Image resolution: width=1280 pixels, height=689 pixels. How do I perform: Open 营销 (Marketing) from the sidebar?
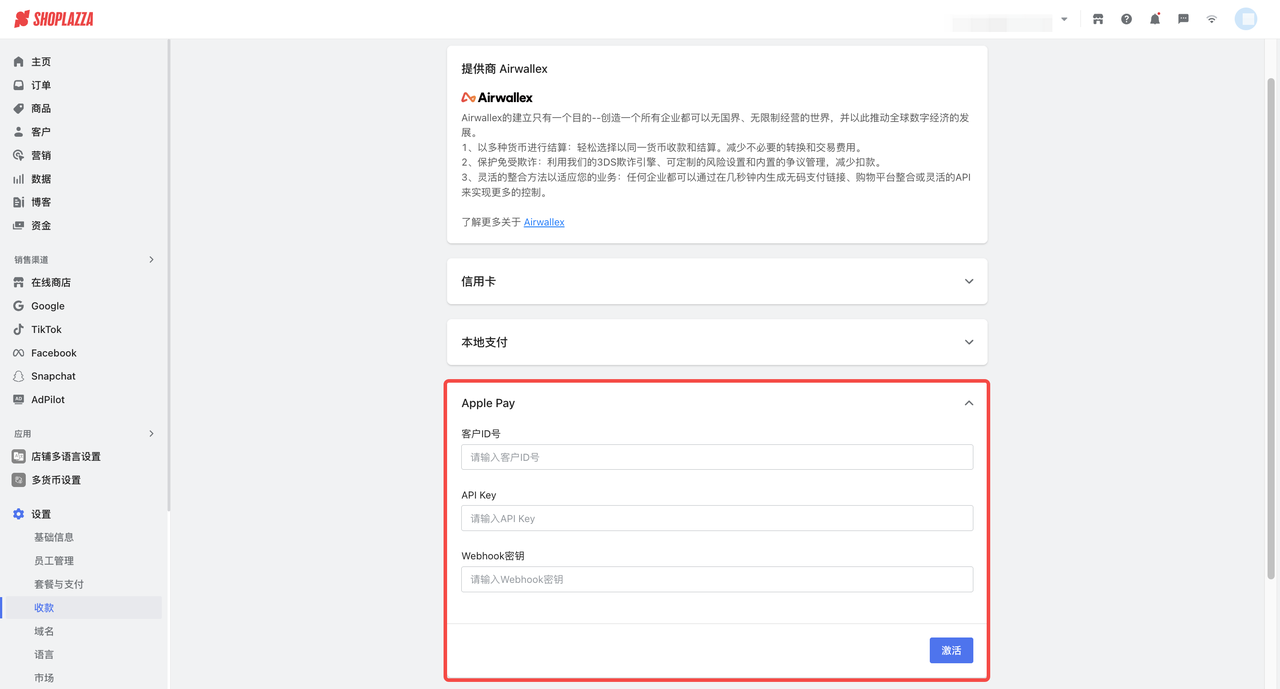[16, 155]
